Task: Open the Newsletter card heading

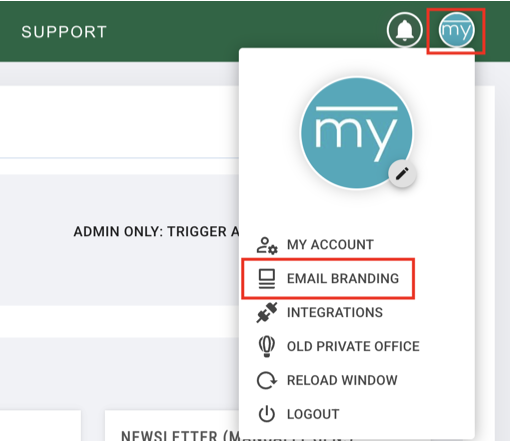Action: [180, 435]
